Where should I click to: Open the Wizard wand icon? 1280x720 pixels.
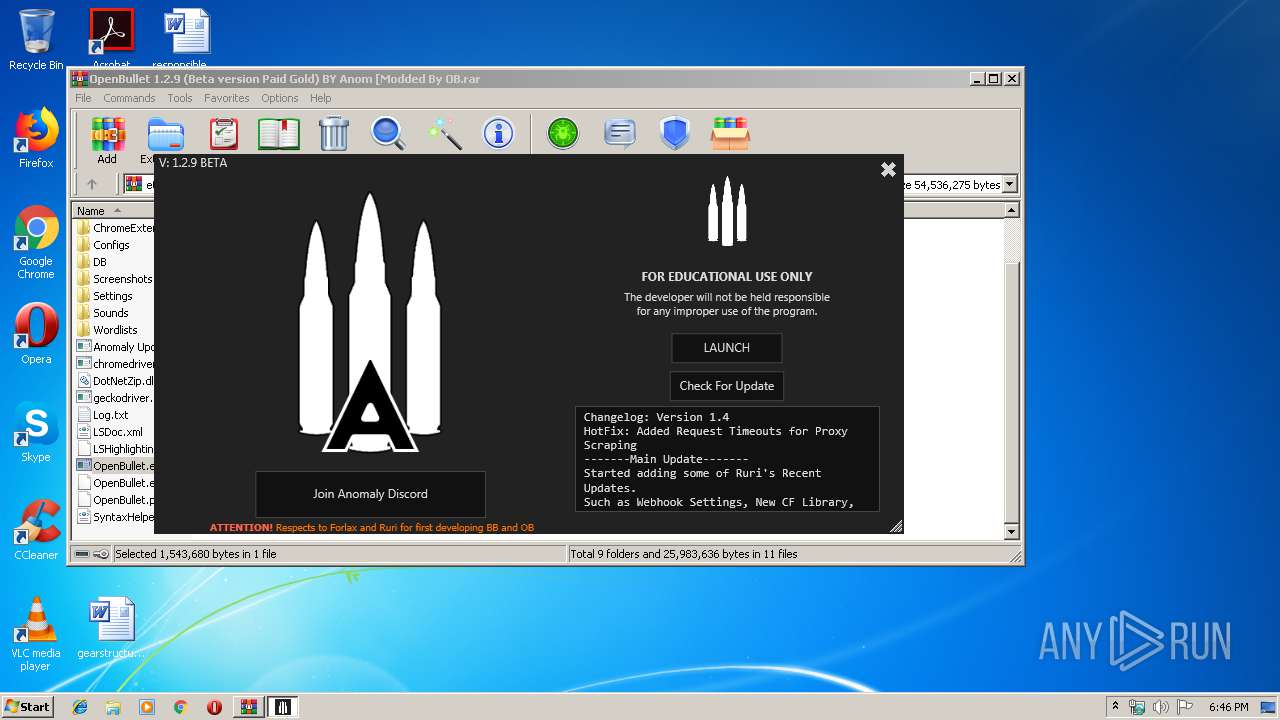coord(444,133)
